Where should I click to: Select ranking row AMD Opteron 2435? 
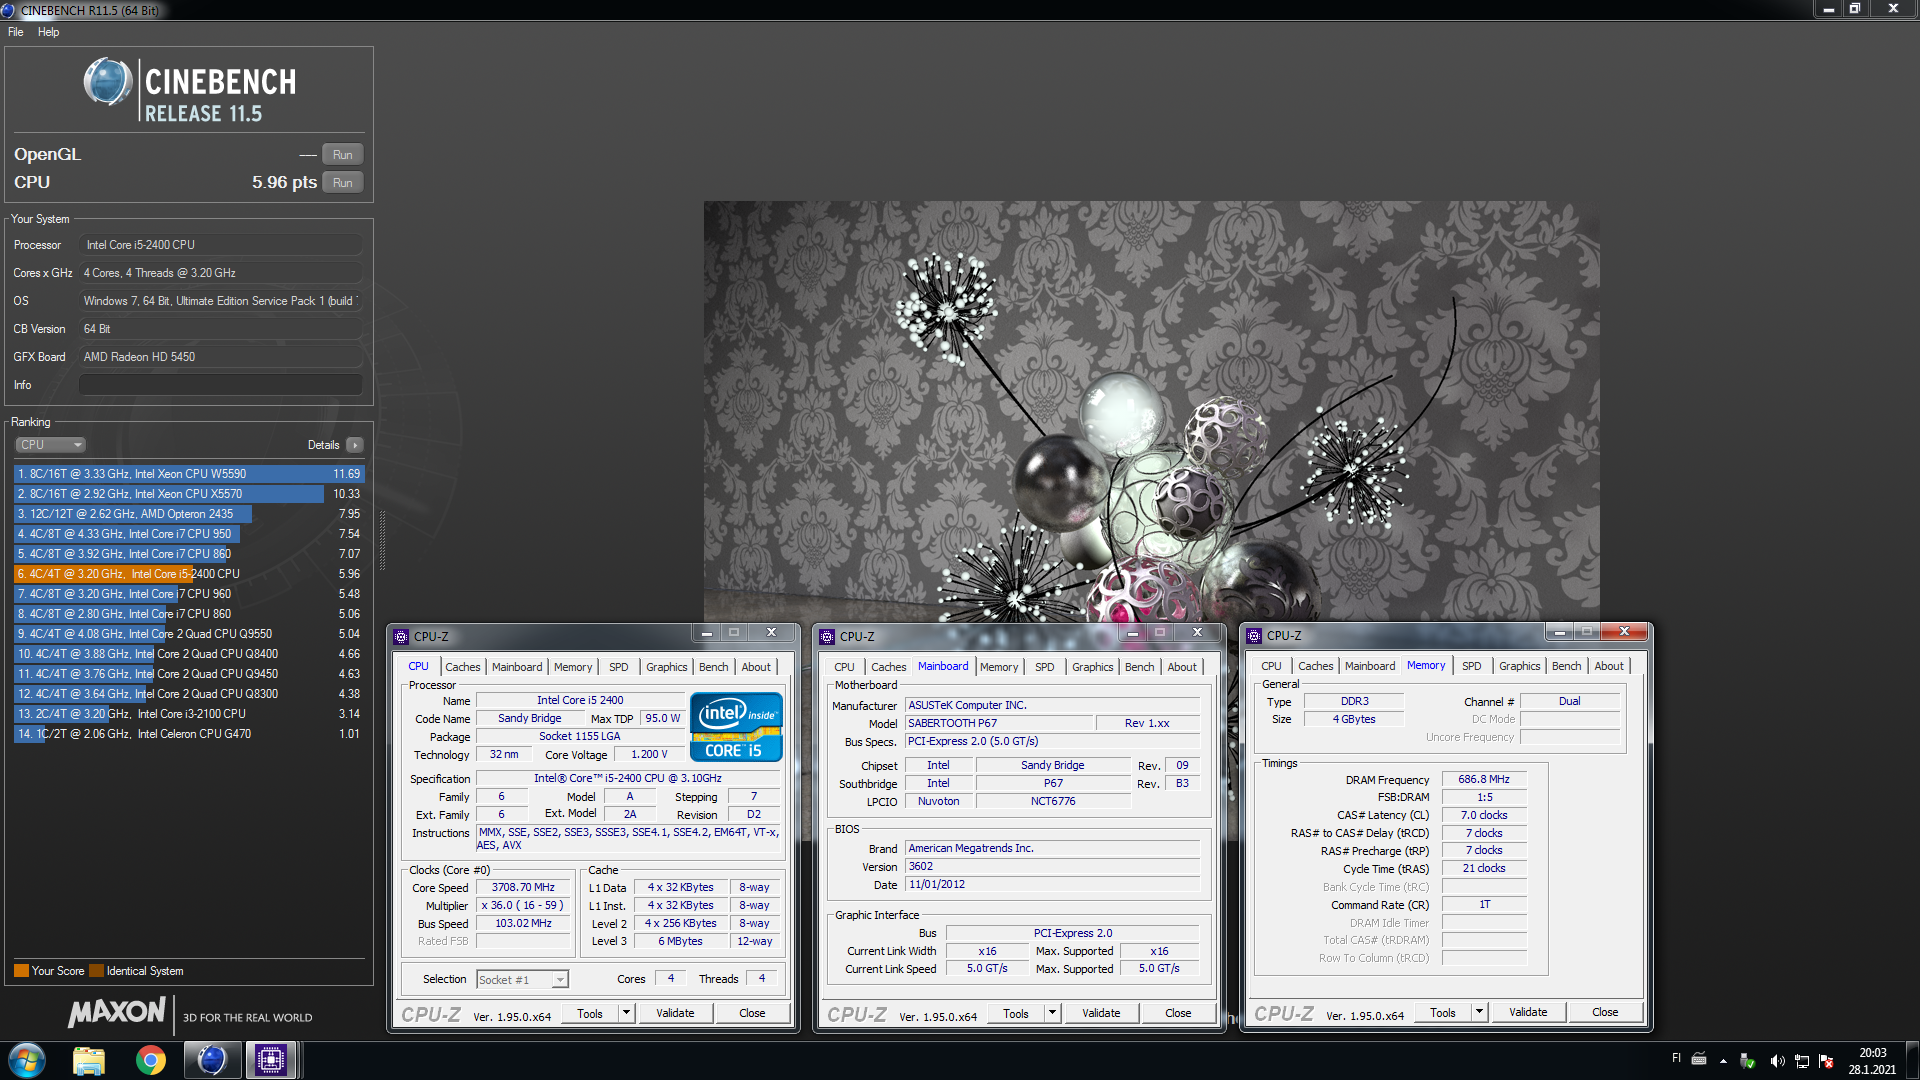coord(189,514)
